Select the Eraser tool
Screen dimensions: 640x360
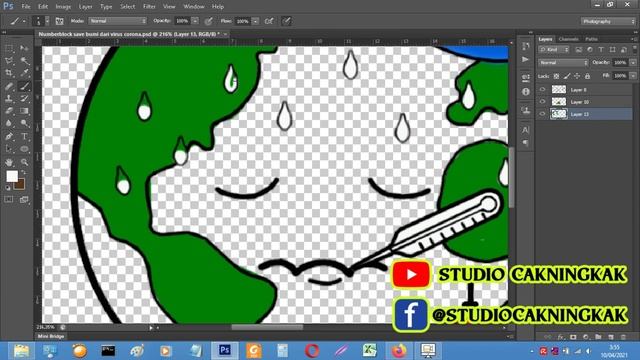9,111
